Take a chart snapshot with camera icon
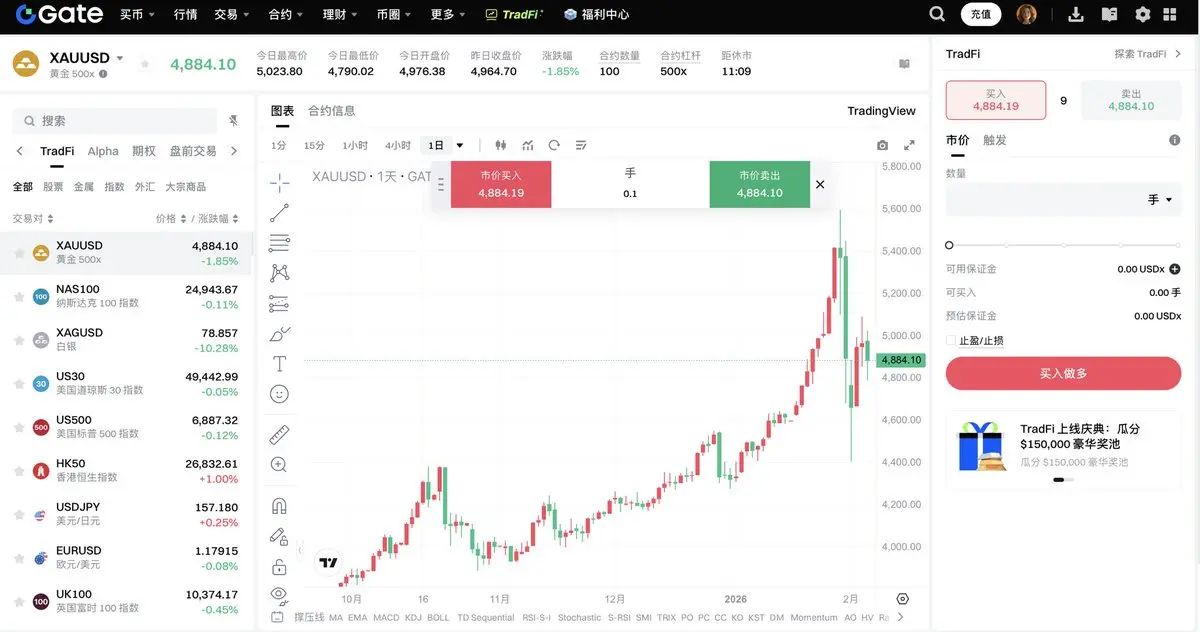 [x=882, y=145]
